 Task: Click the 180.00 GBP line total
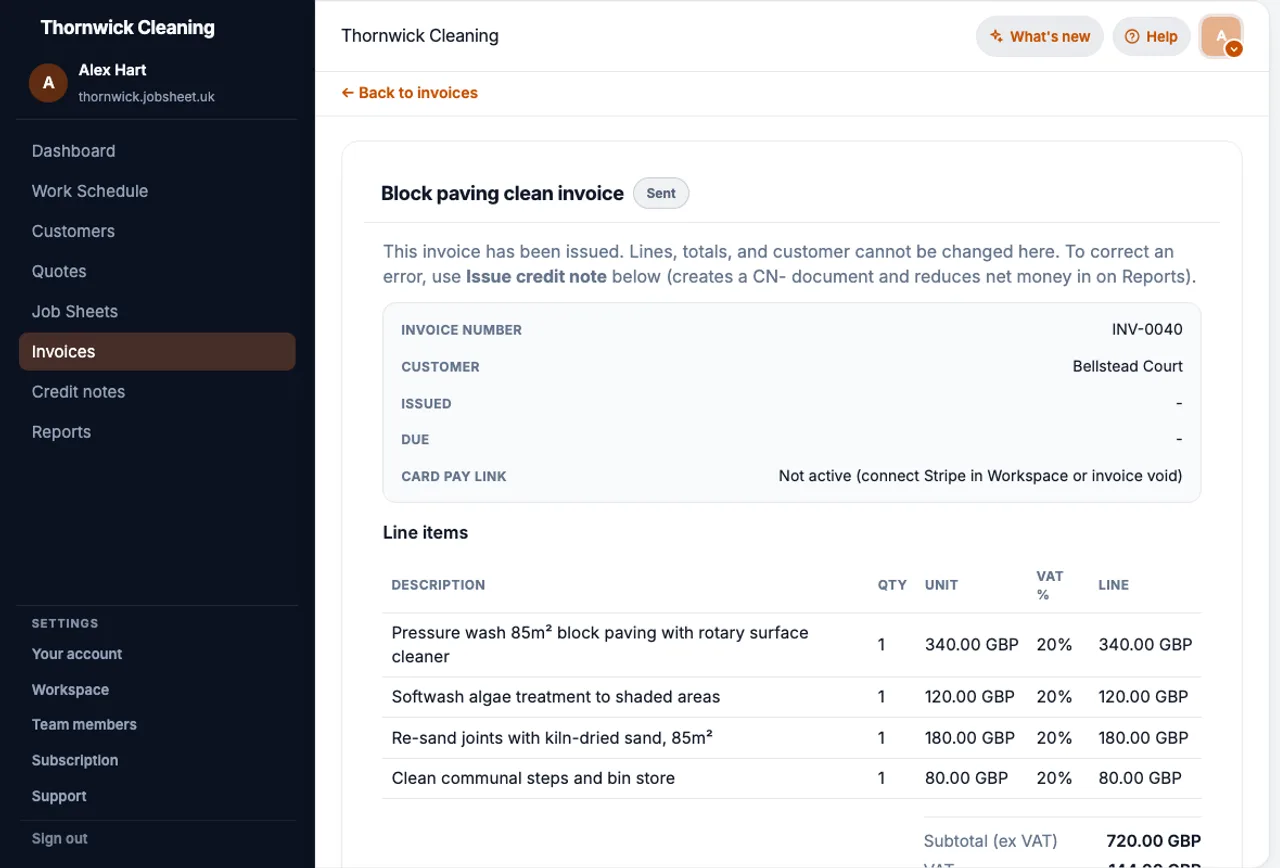click(1144, 738)
